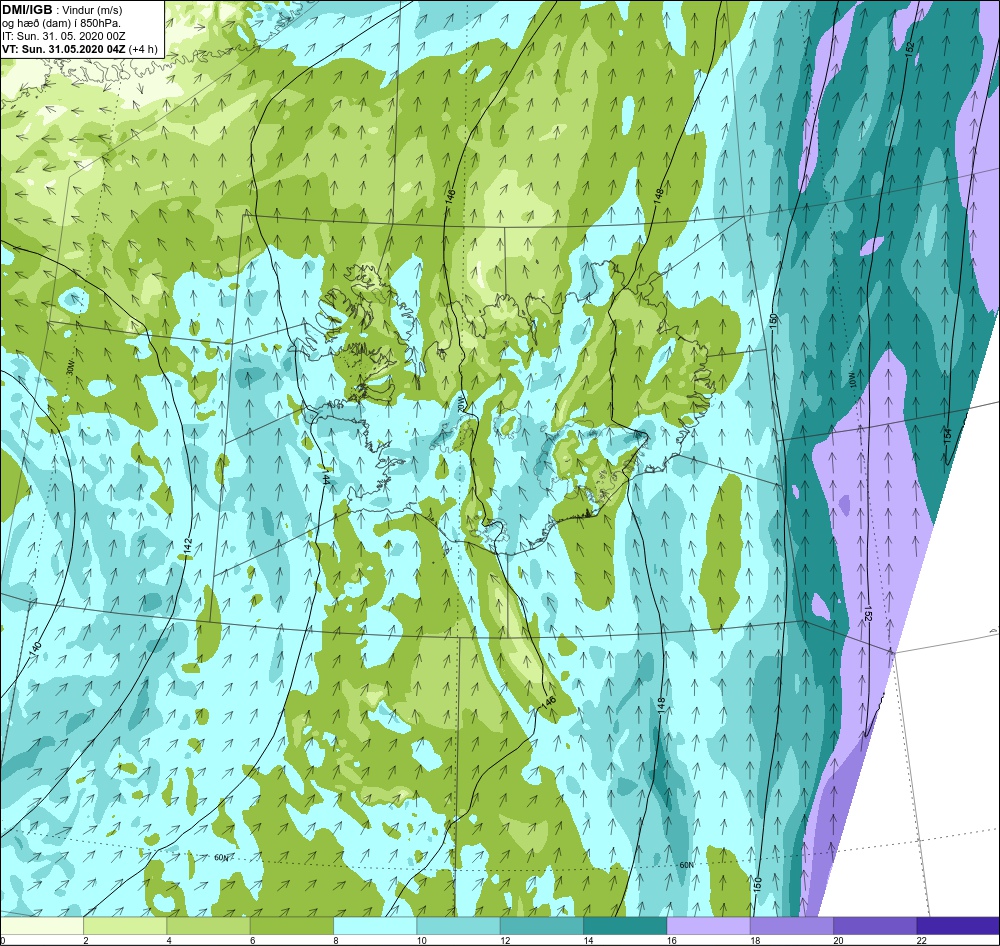Click the 146 contour label south of Iceland
Viewport: 1000px width, 946px height.
coord(548,701)
